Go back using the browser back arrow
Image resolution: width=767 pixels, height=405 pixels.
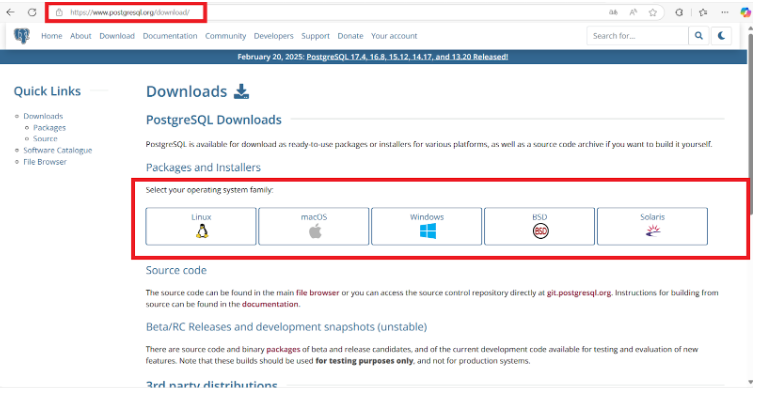11,12
